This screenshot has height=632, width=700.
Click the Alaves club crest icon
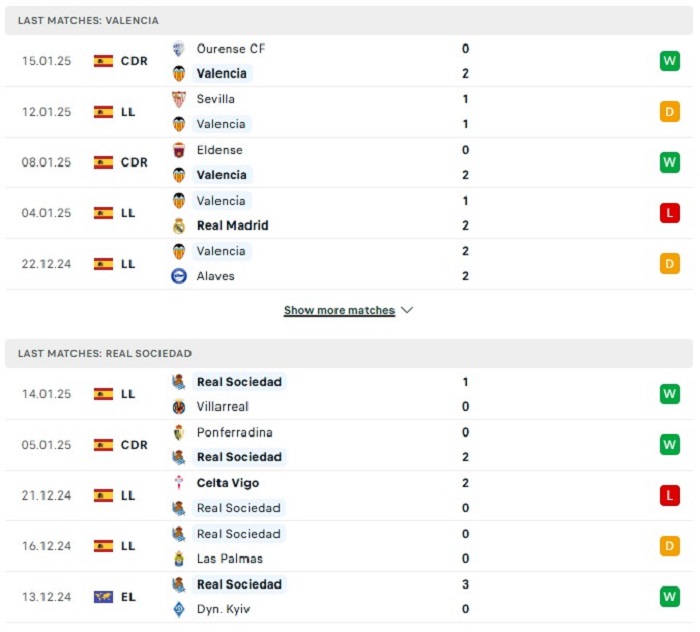click(x=179, y=276)
